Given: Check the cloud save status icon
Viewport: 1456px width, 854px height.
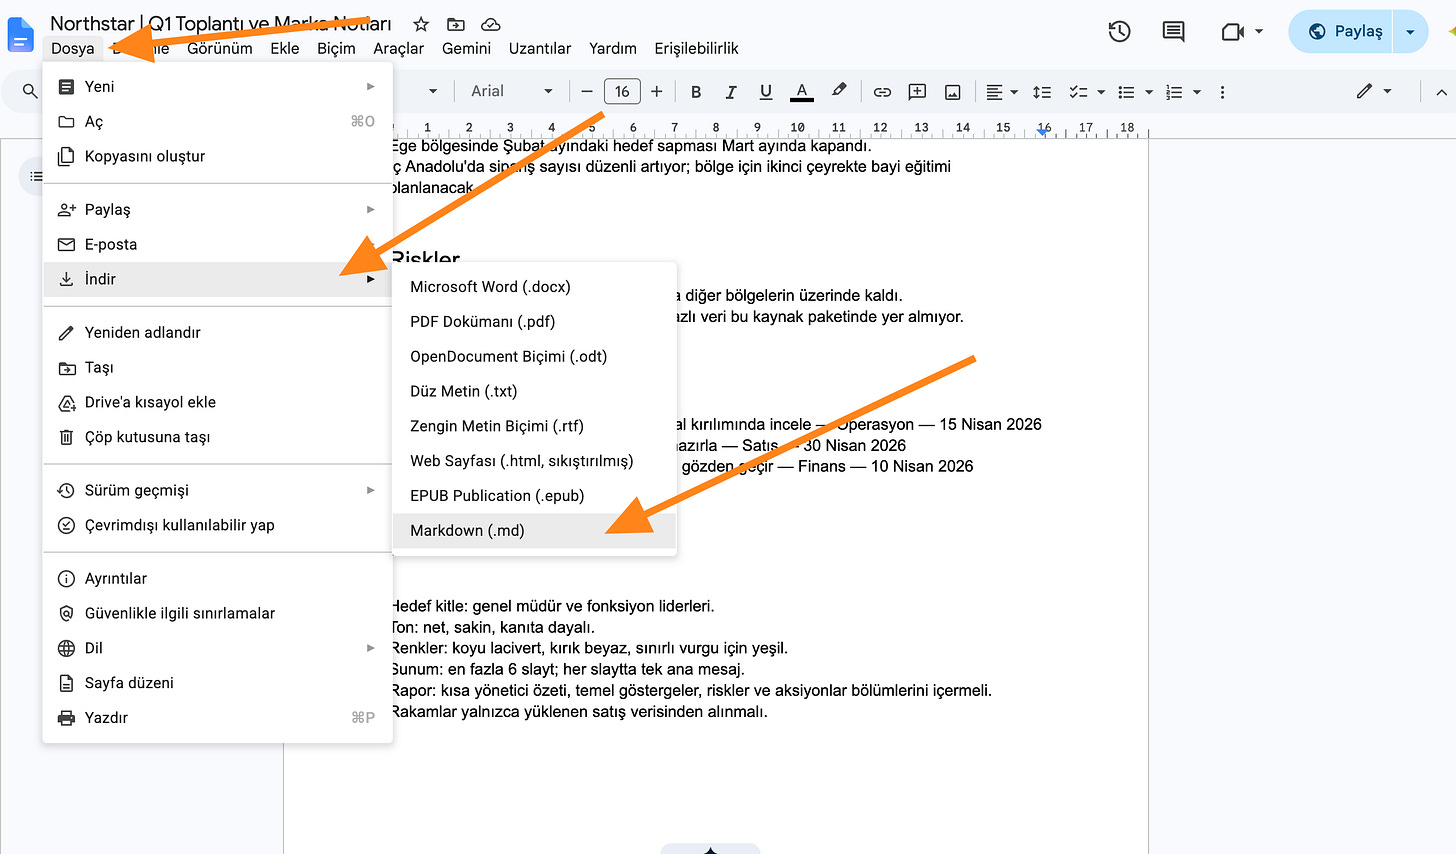Looking at the screenshot, I should coord(490,24).
